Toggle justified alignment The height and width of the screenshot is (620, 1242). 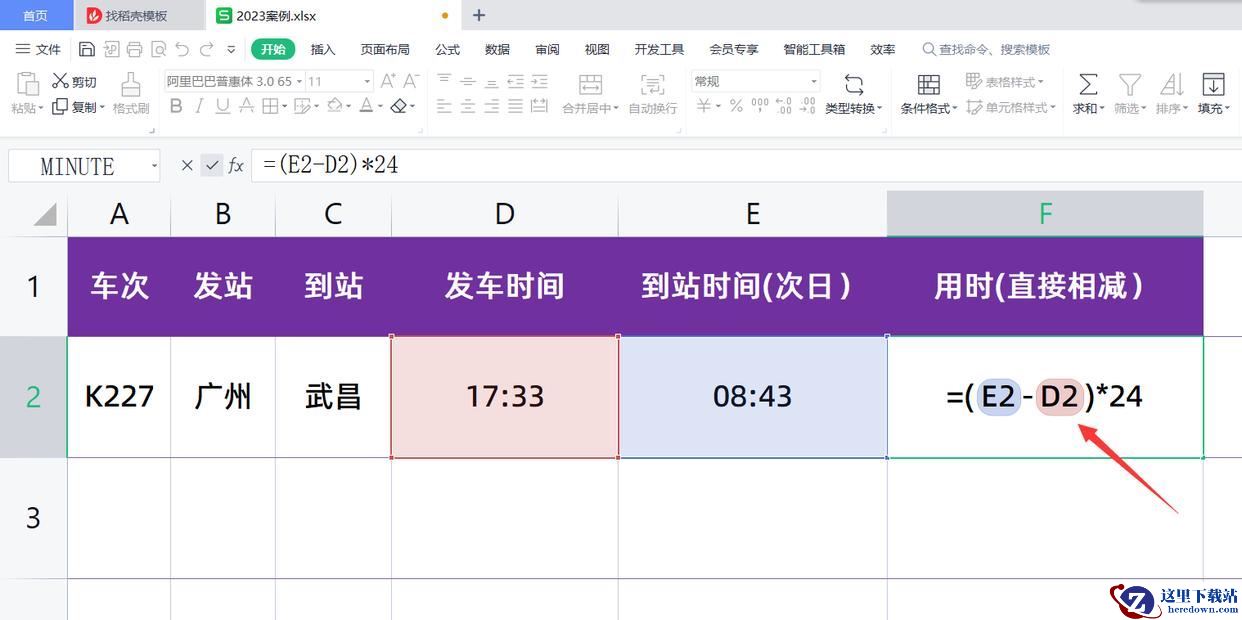[x=515, y=106]
